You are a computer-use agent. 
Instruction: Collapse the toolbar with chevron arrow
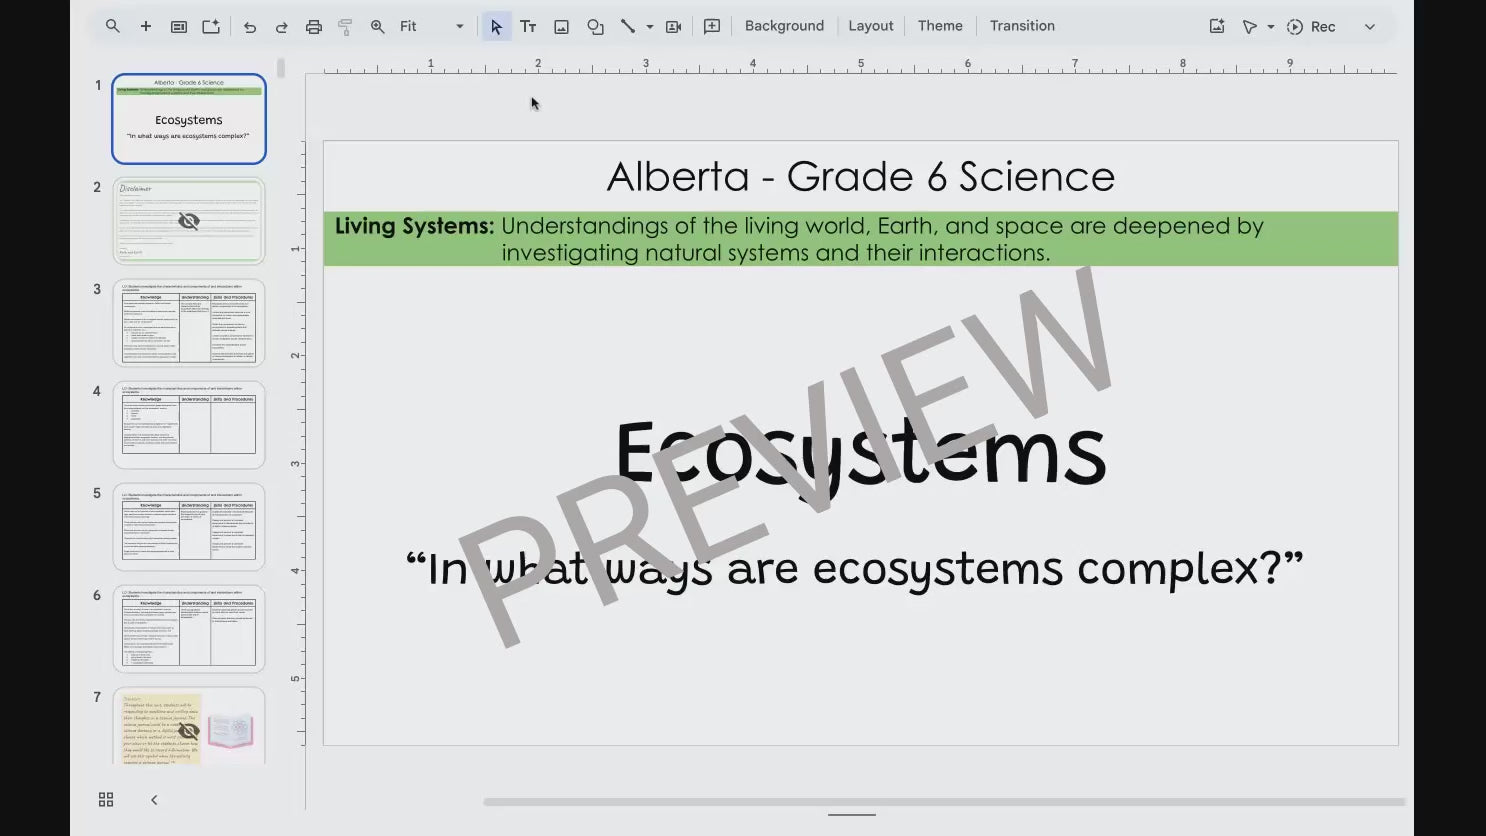[x=1370, y=27]
